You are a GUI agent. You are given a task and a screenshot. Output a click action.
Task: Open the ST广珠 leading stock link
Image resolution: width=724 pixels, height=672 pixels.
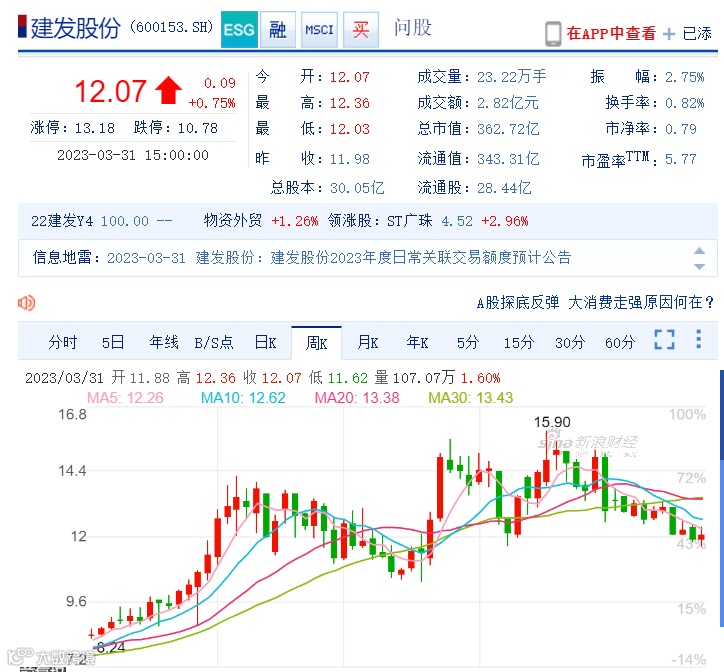click(x=410, y=221)
